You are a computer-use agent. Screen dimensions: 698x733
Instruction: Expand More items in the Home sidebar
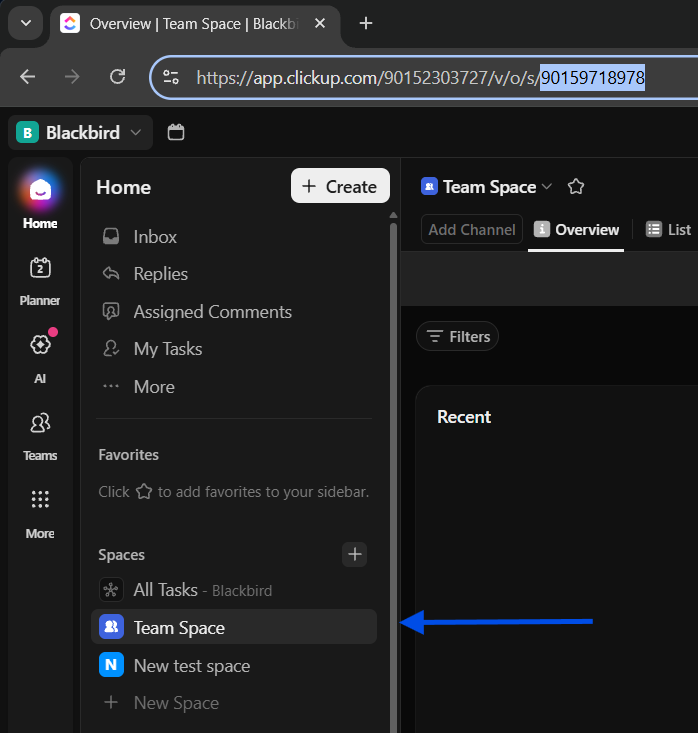(x=234, y=387)
